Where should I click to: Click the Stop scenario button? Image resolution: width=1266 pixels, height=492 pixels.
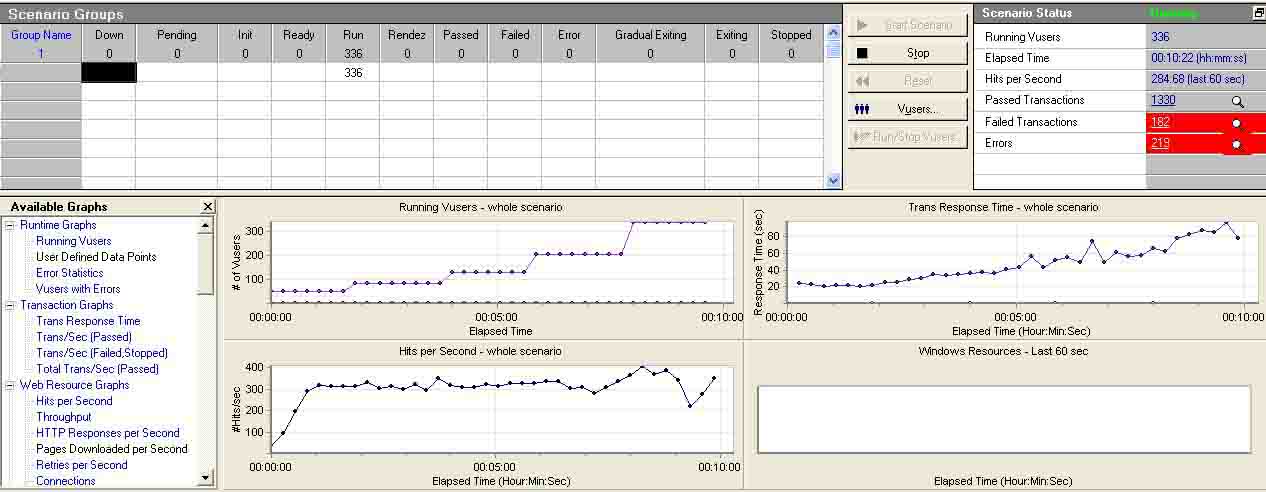pyautogui.click(x=907, y=53)
